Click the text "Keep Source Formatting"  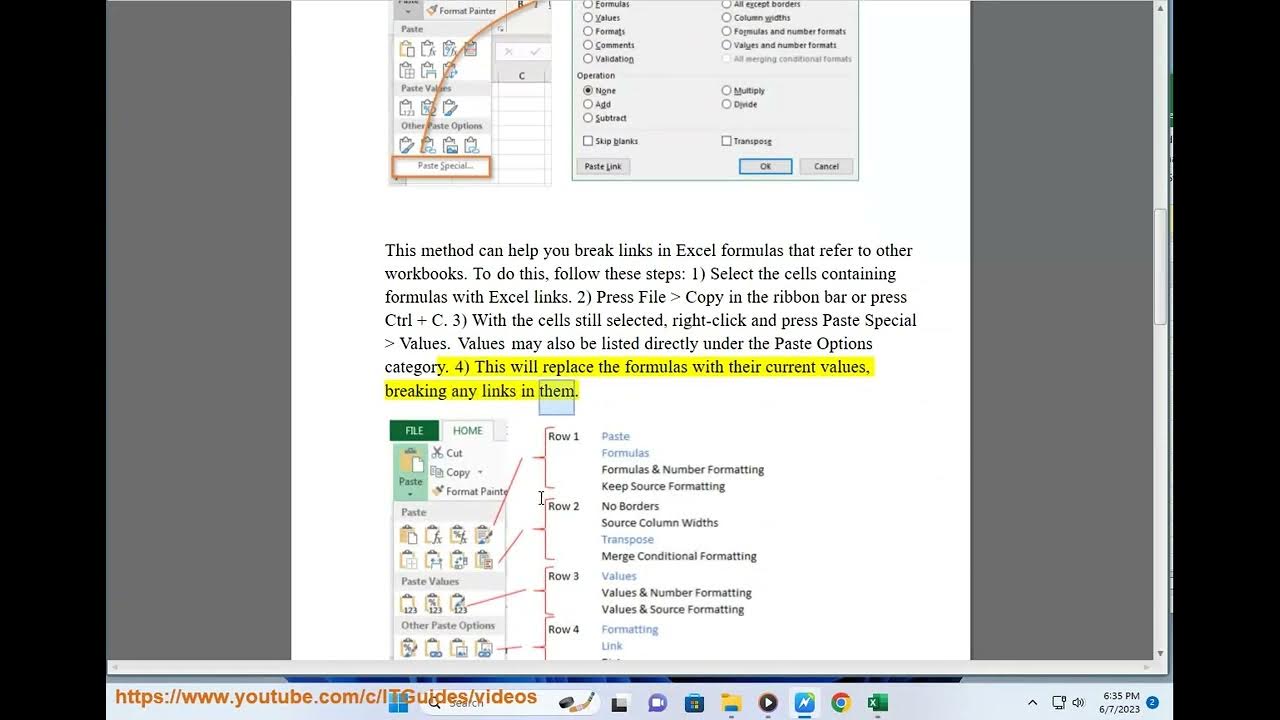tap(663, 487)
